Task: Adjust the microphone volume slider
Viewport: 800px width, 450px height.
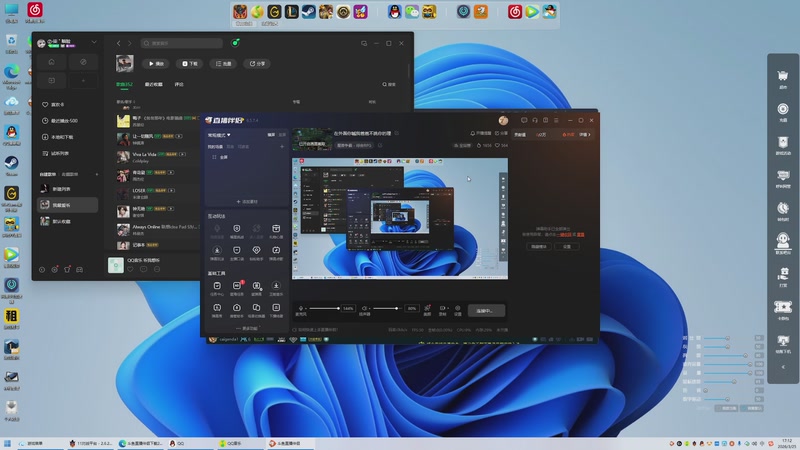Action: 323,308
